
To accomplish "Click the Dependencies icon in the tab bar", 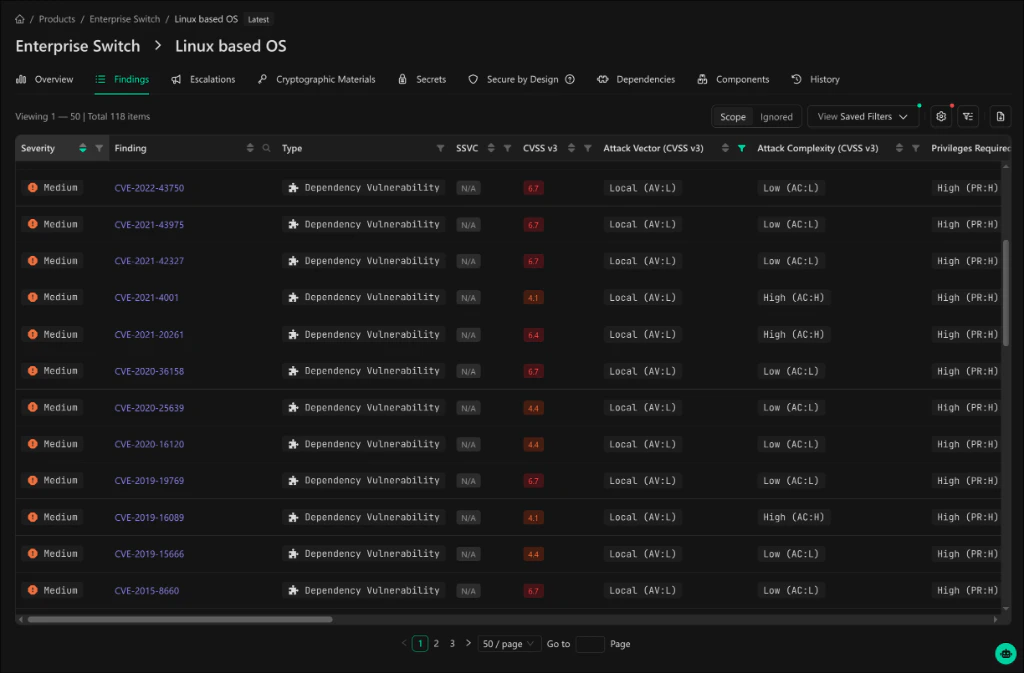I will point(603,79).
